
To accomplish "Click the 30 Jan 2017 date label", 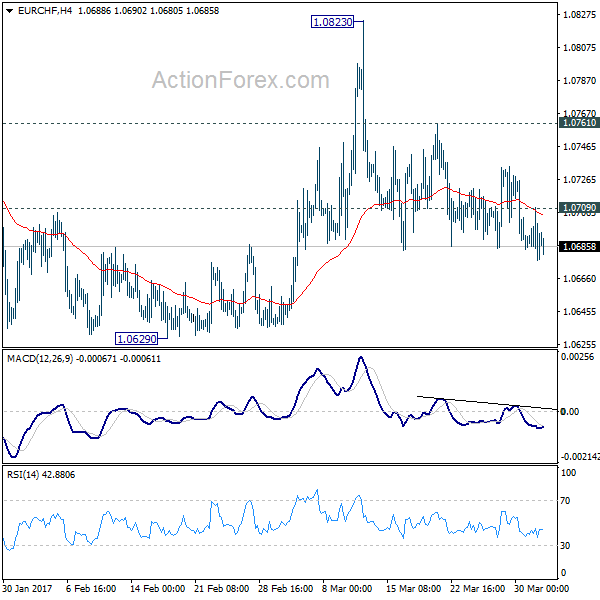I will [x=27, y=588].
